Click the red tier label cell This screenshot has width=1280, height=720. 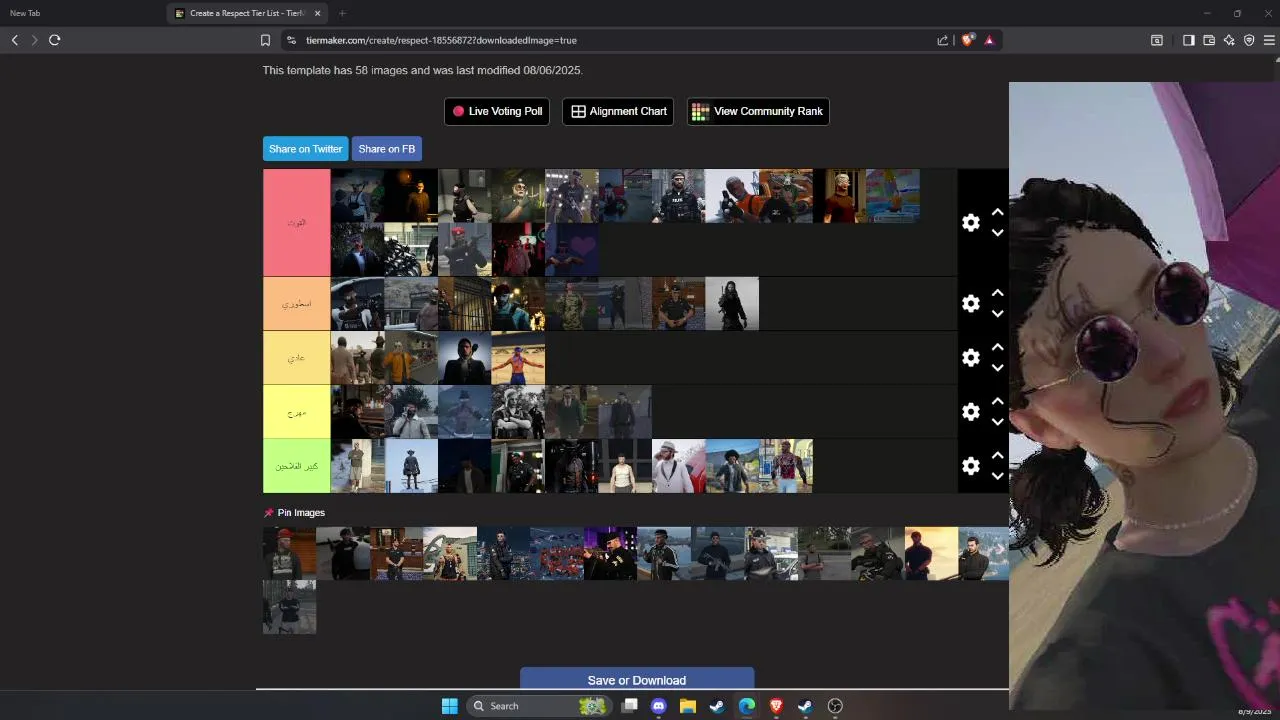tap(296, 222)
